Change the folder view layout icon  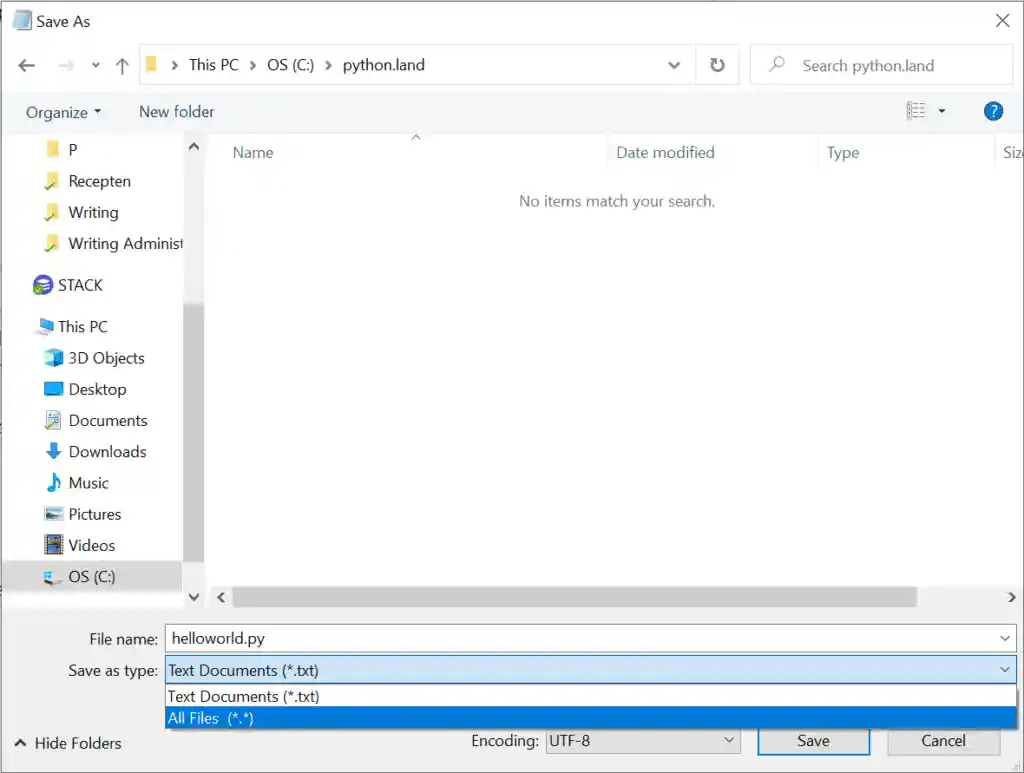(917, 110)
